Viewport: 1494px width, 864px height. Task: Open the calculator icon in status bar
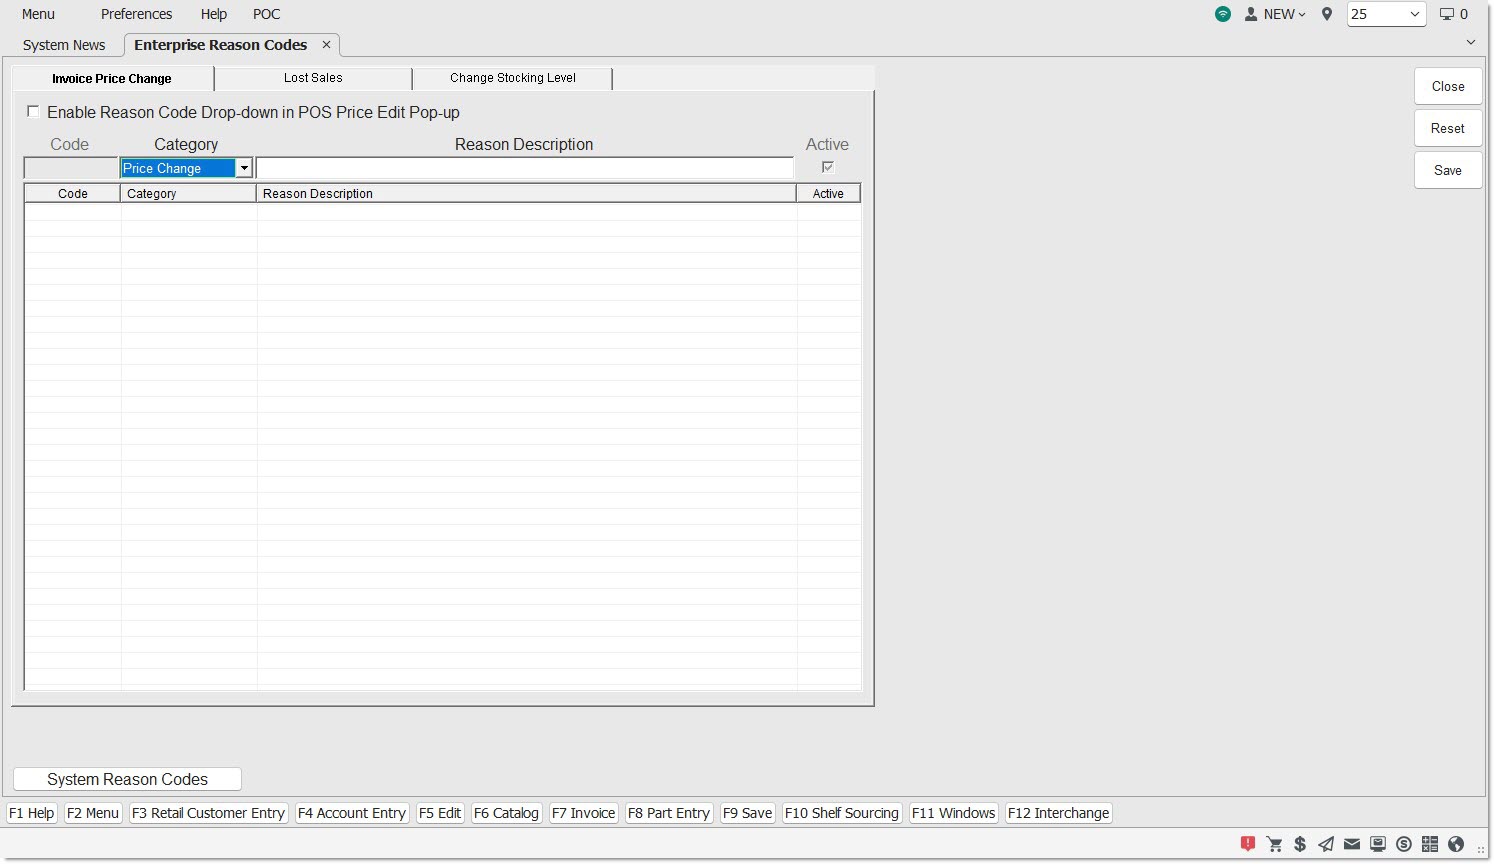[1430, 844]
